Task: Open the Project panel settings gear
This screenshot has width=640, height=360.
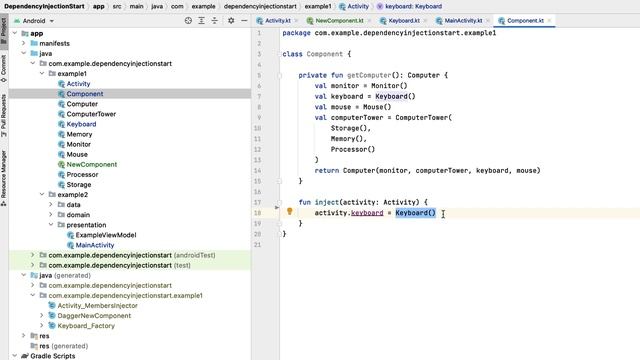Action: pos(231,20)
